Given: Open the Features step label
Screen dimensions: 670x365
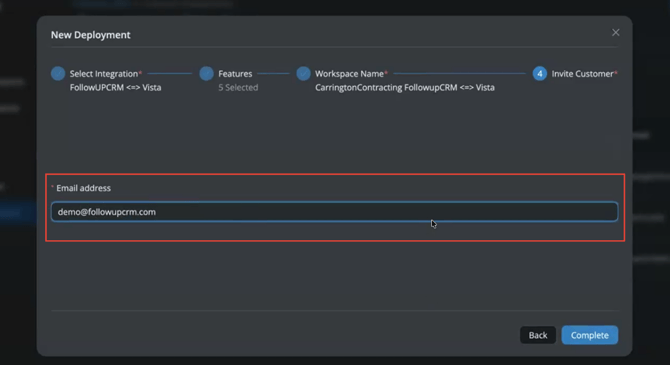Looking at the screenshot, I should pyautogui.click(x=235, y=74).
